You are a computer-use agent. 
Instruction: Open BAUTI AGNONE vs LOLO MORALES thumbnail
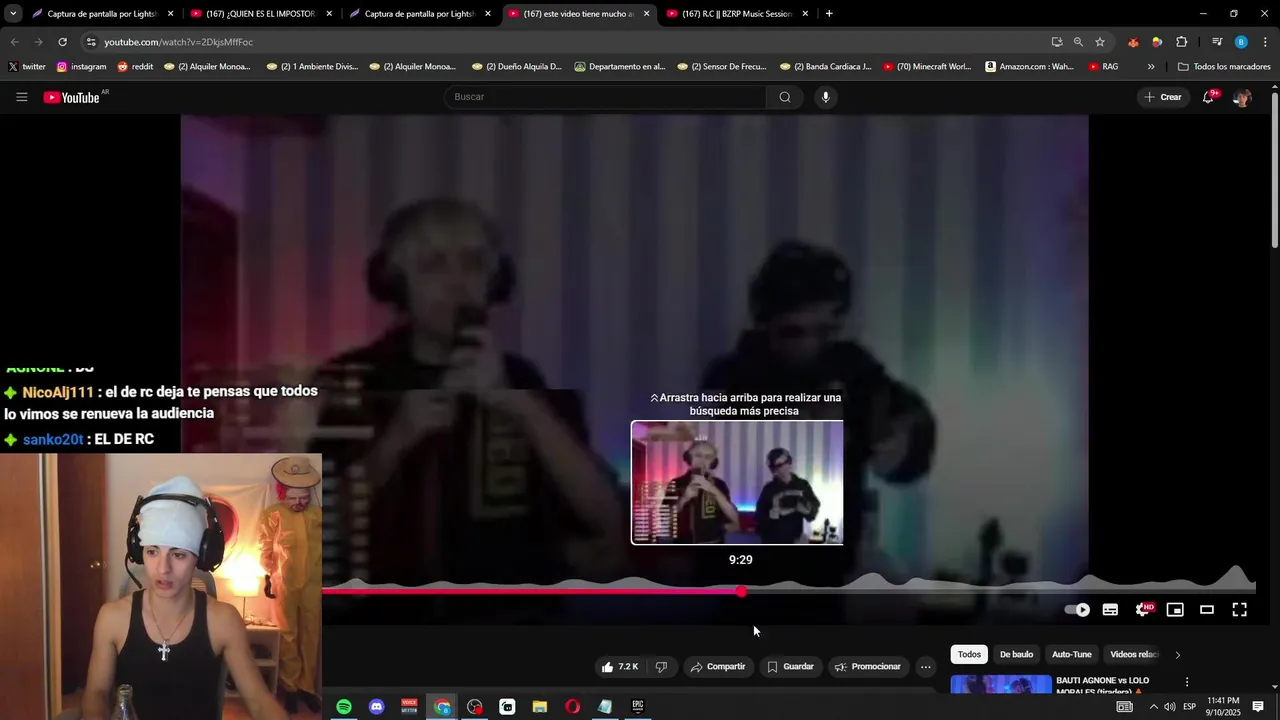click(x=1001, y=684)
